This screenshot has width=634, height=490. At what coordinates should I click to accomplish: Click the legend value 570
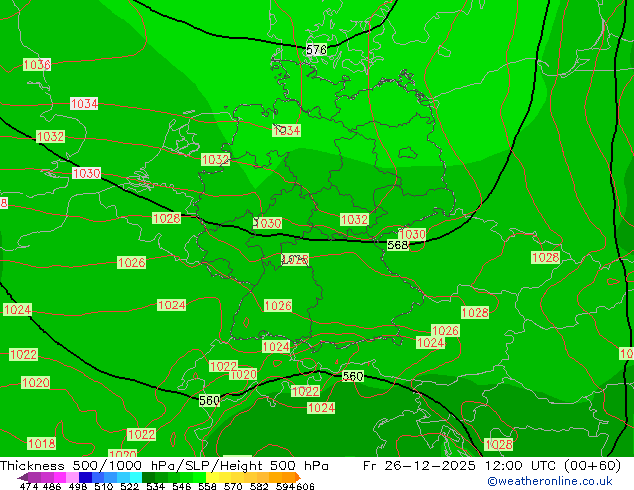coord(233,486)
